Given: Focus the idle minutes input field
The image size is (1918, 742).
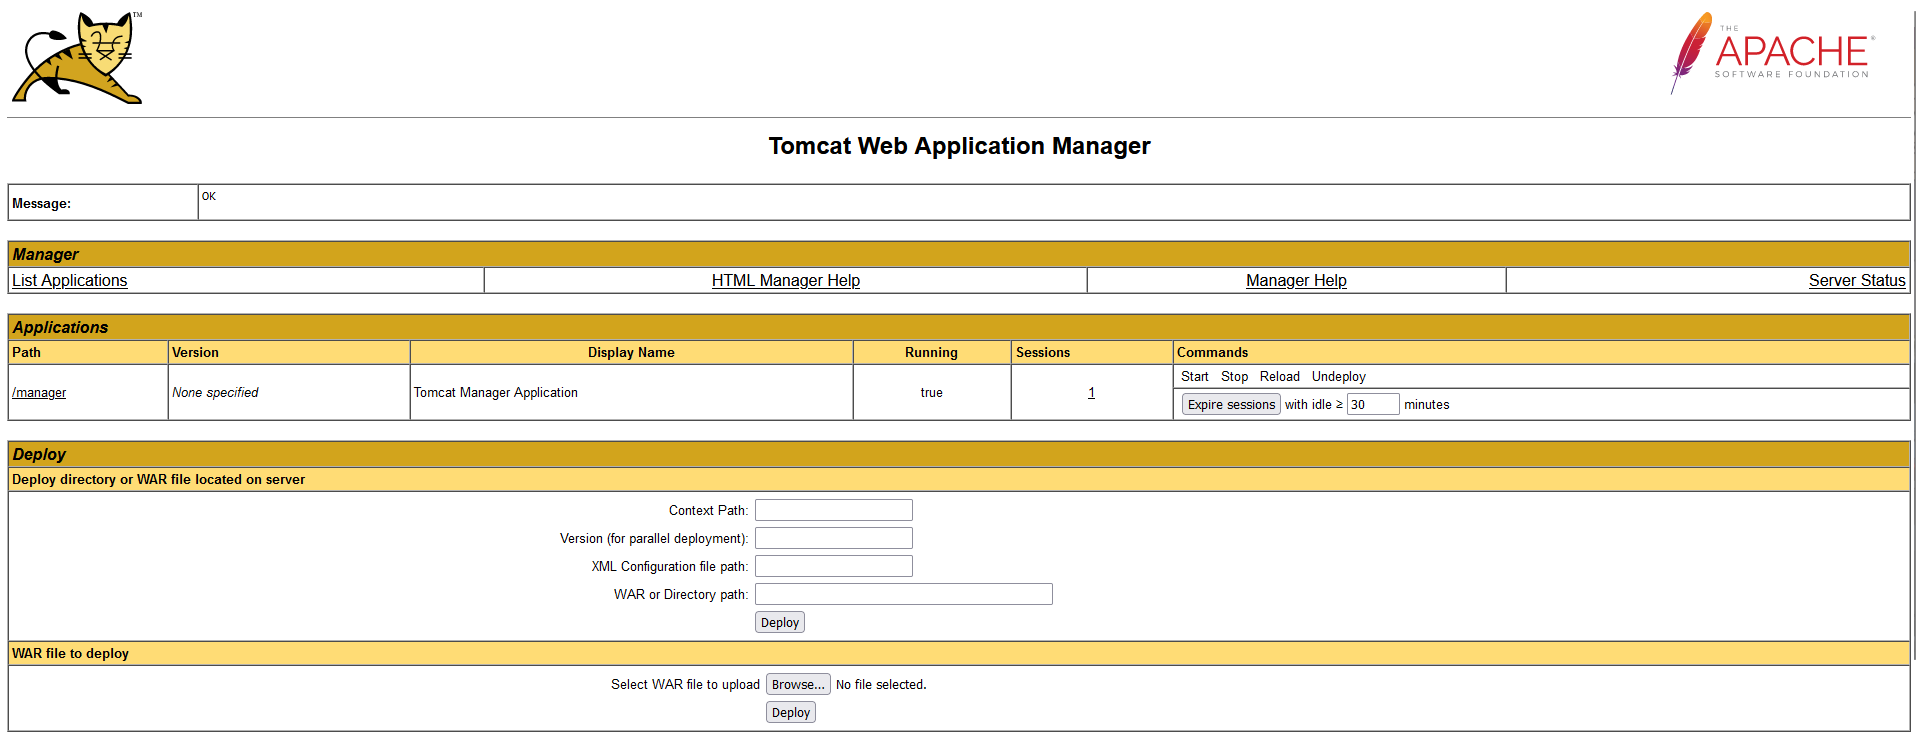Looking at the screenshot, I should pos(1373,404).
